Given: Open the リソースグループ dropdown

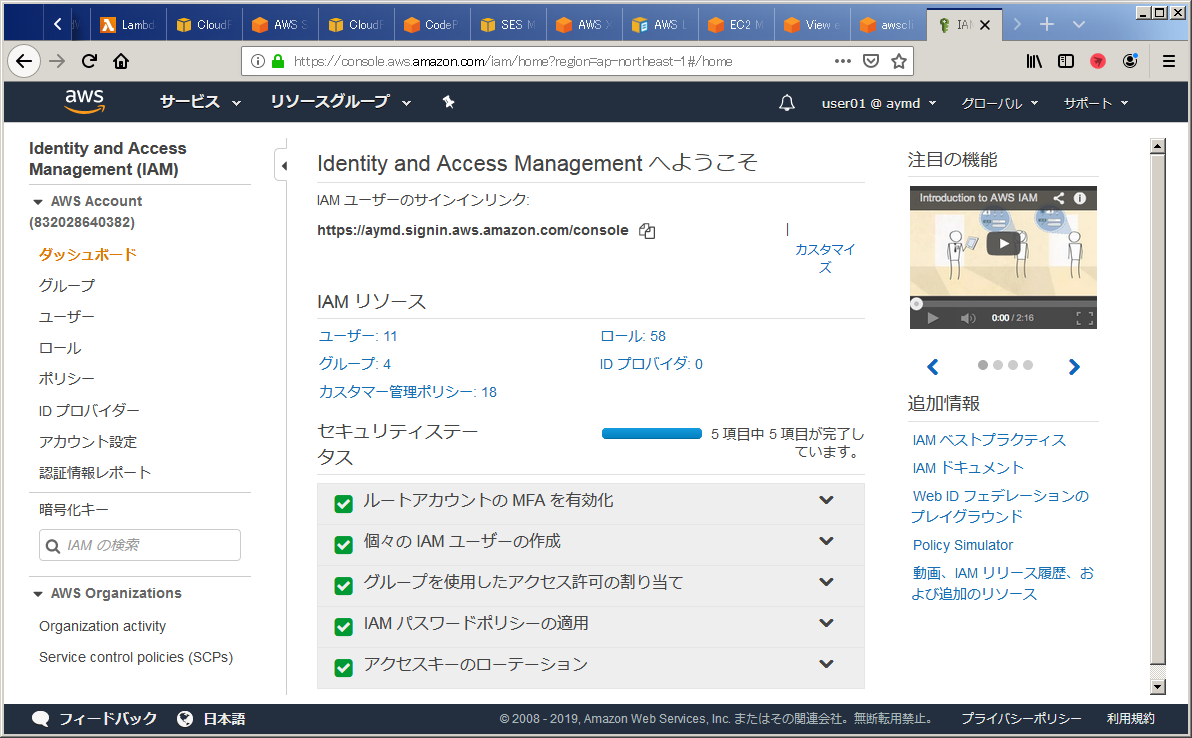Looking at the screenshot, I should (341, 102).
